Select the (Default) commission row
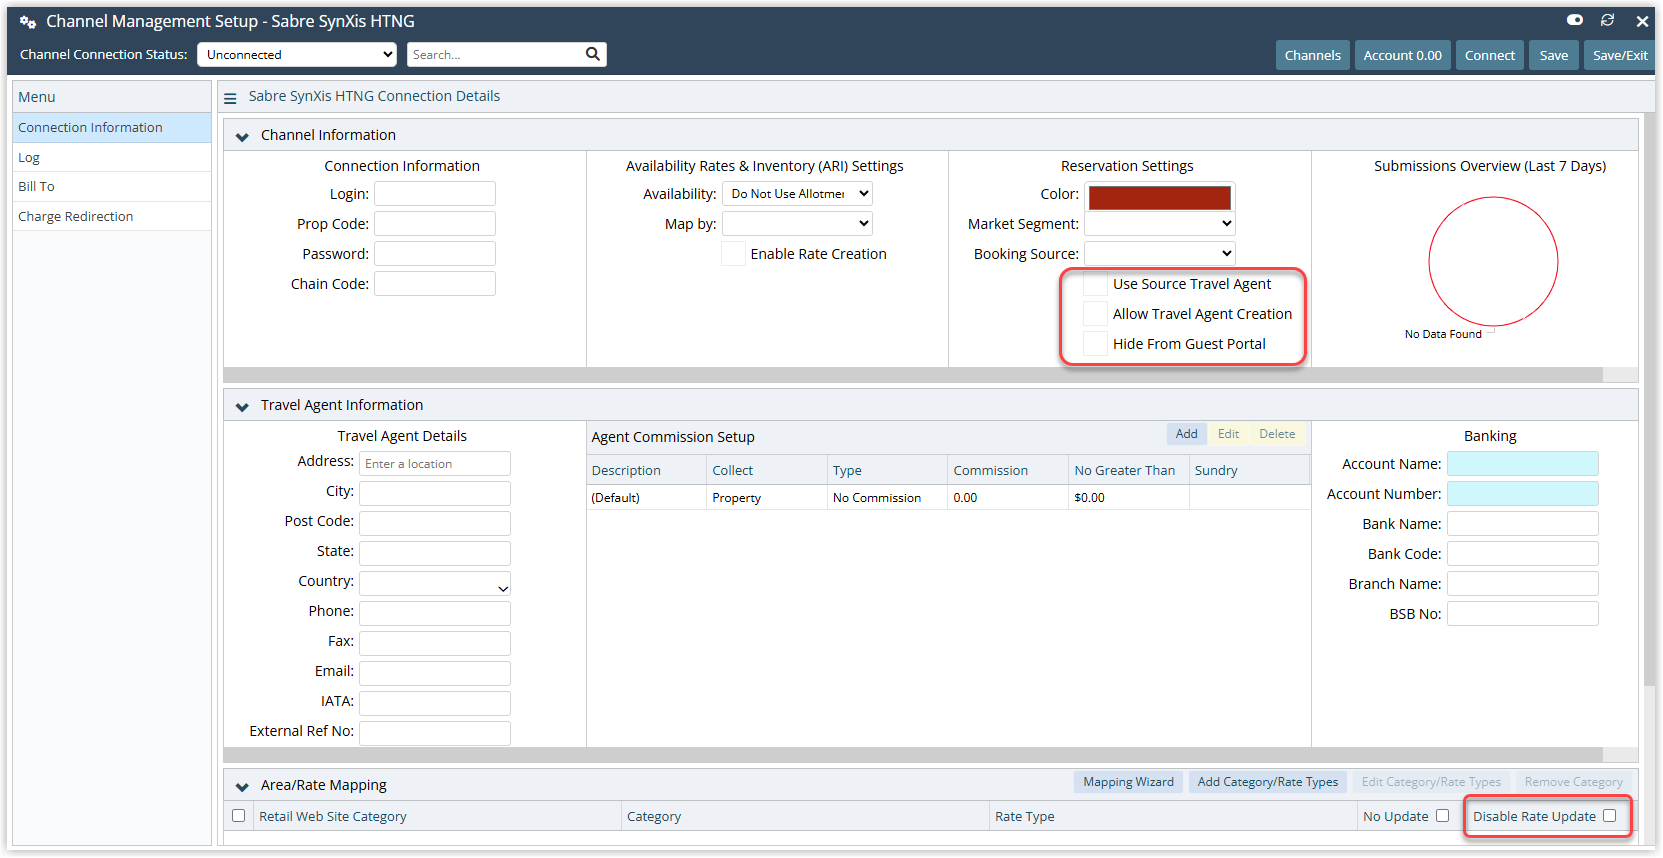The width and height of the screenshot is (1663, 858). pyautogui.click(x=948, y=497)
